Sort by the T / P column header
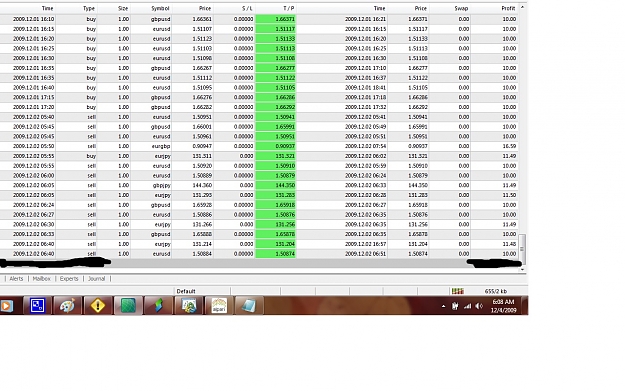Viewport: 625px width, 391px height. tap(289, 8)
